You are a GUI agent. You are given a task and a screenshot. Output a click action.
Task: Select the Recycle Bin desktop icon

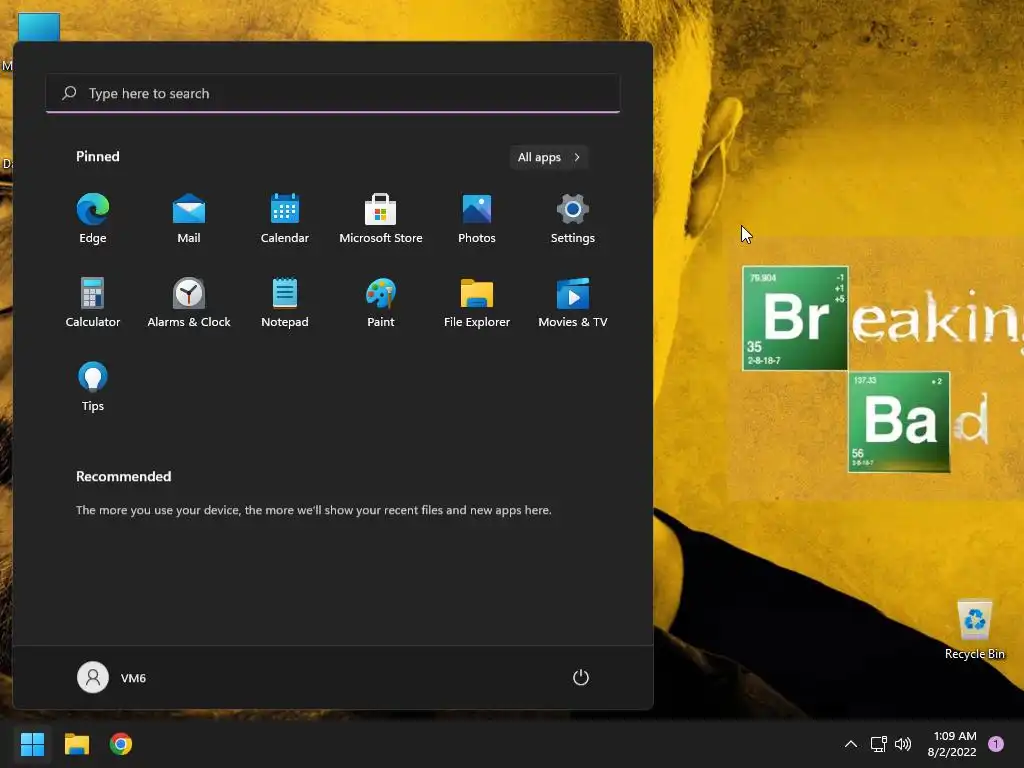click(974, 629)
